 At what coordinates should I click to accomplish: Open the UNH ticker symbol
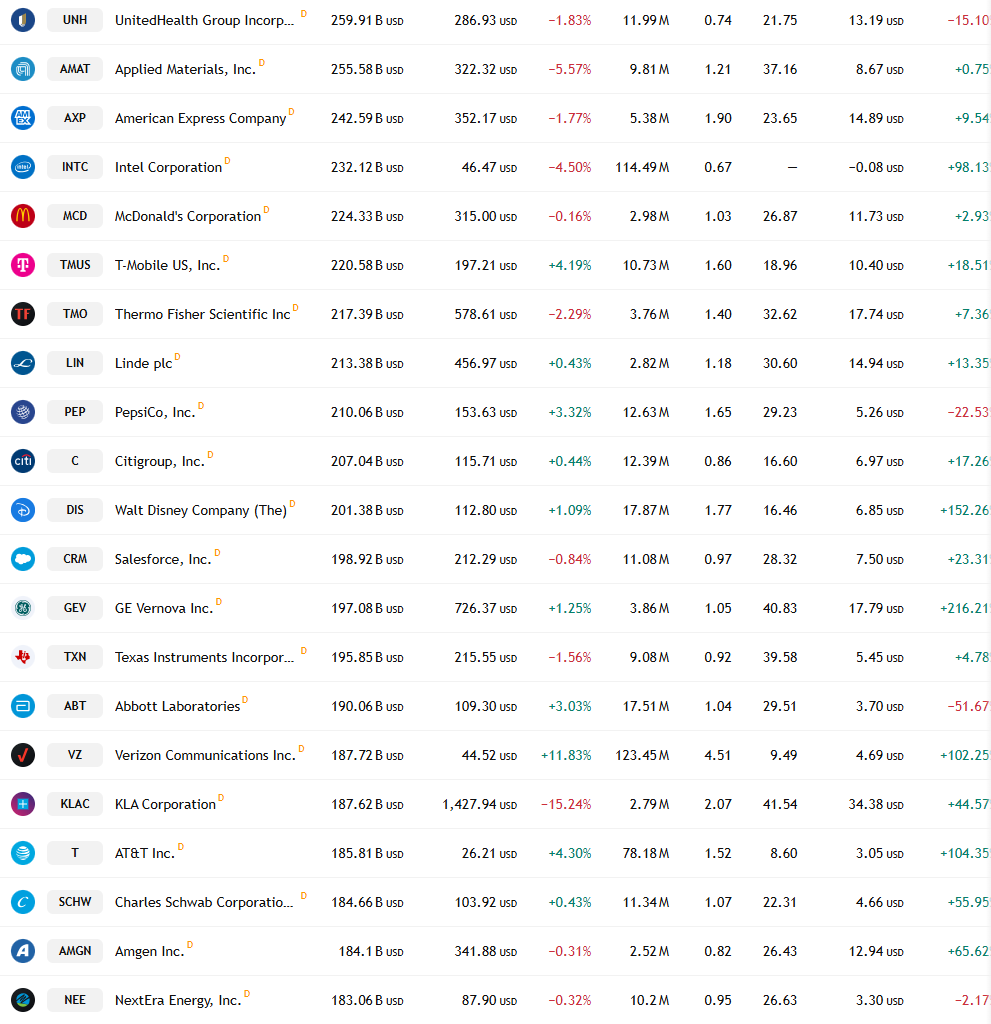(75, 20)
